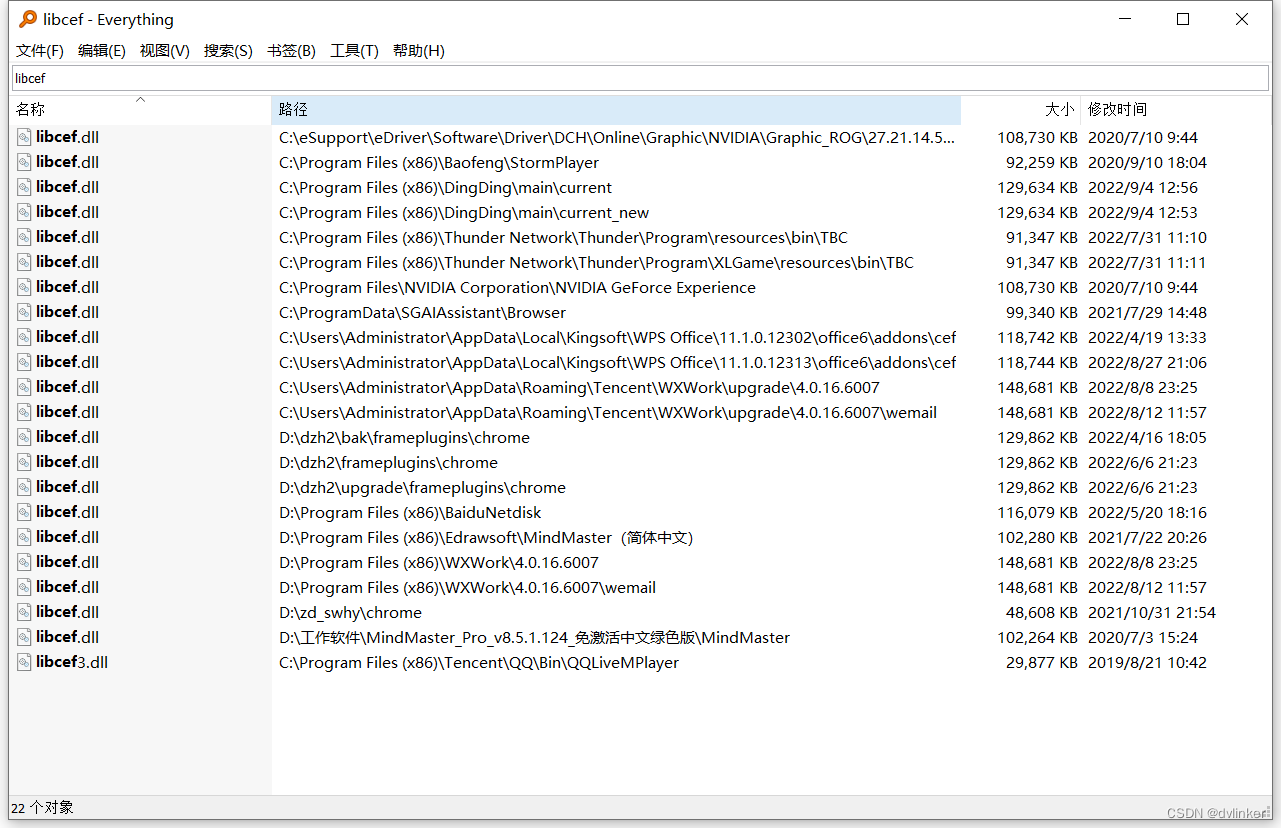Select the dll icon in the Thunder XLGame row
The width and height of the screenshot is (1281, 828).
coord(24,262)
